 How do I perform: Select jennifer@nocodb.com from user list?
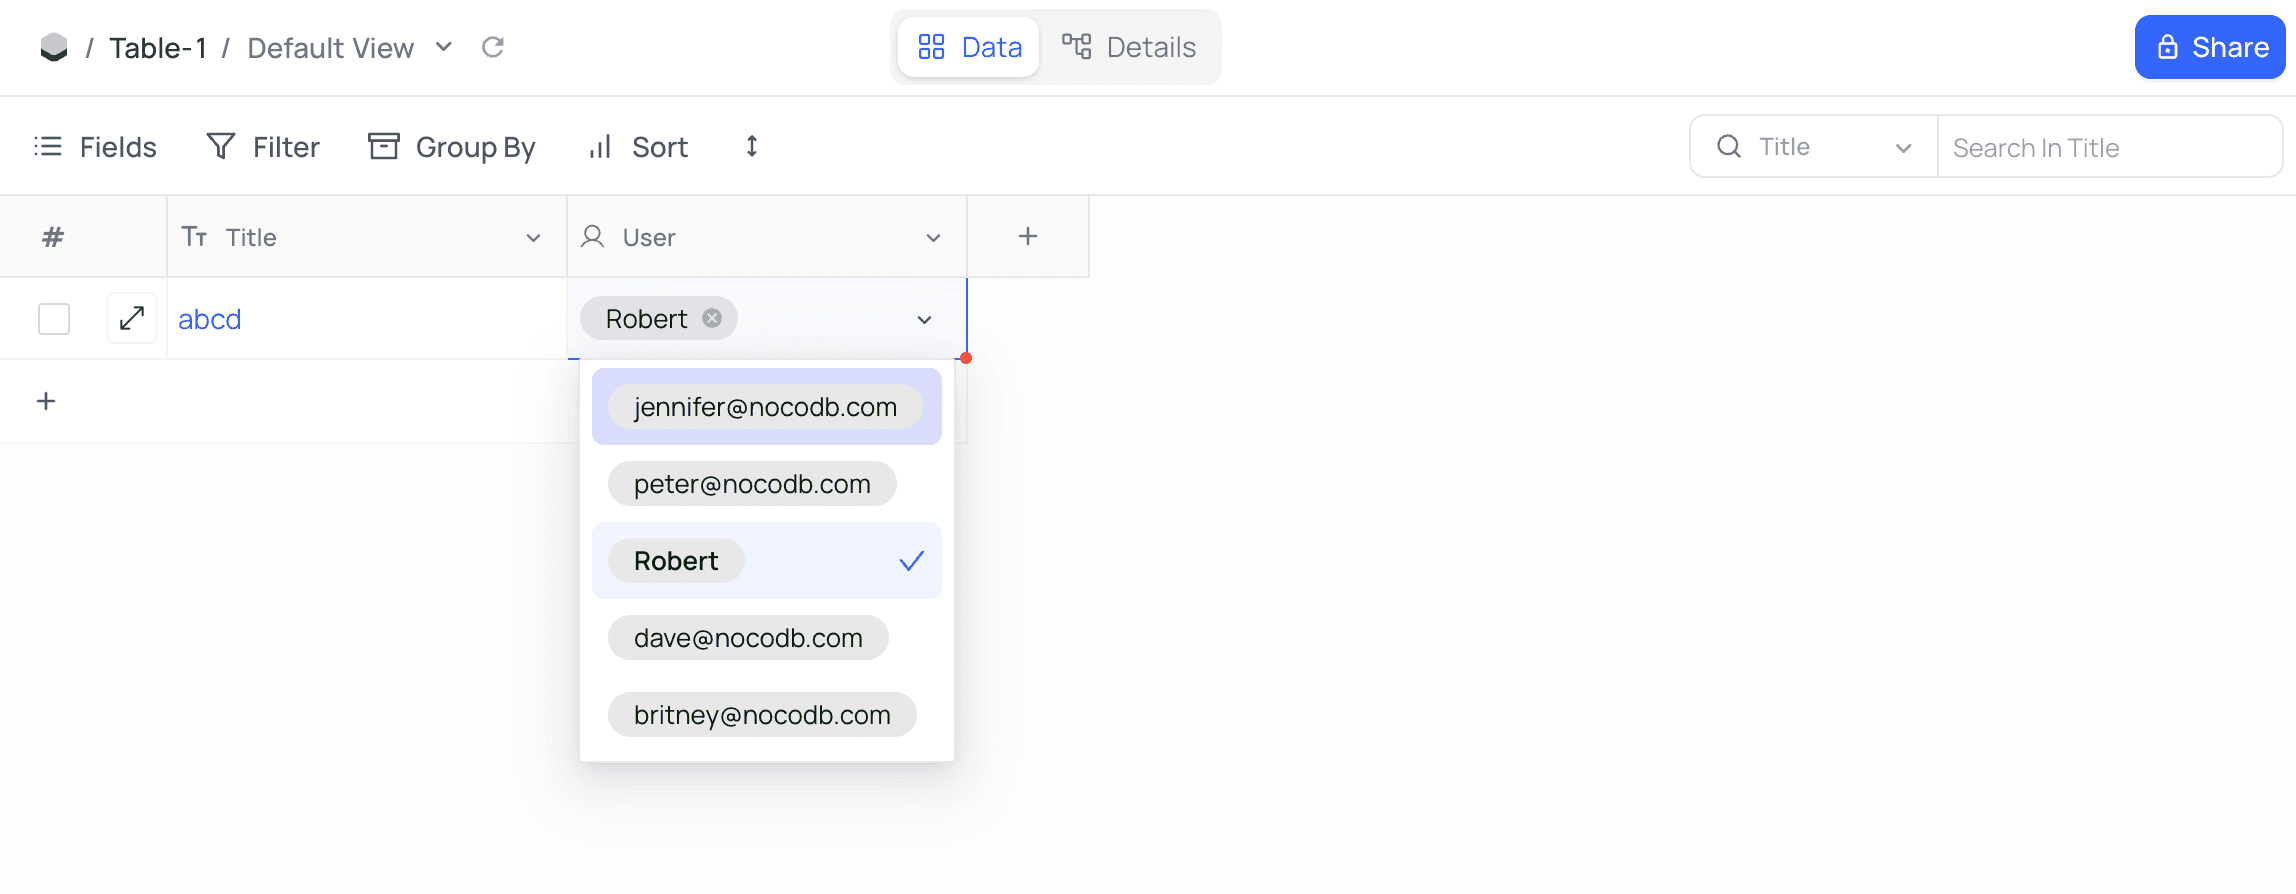(x=766, y=407)
